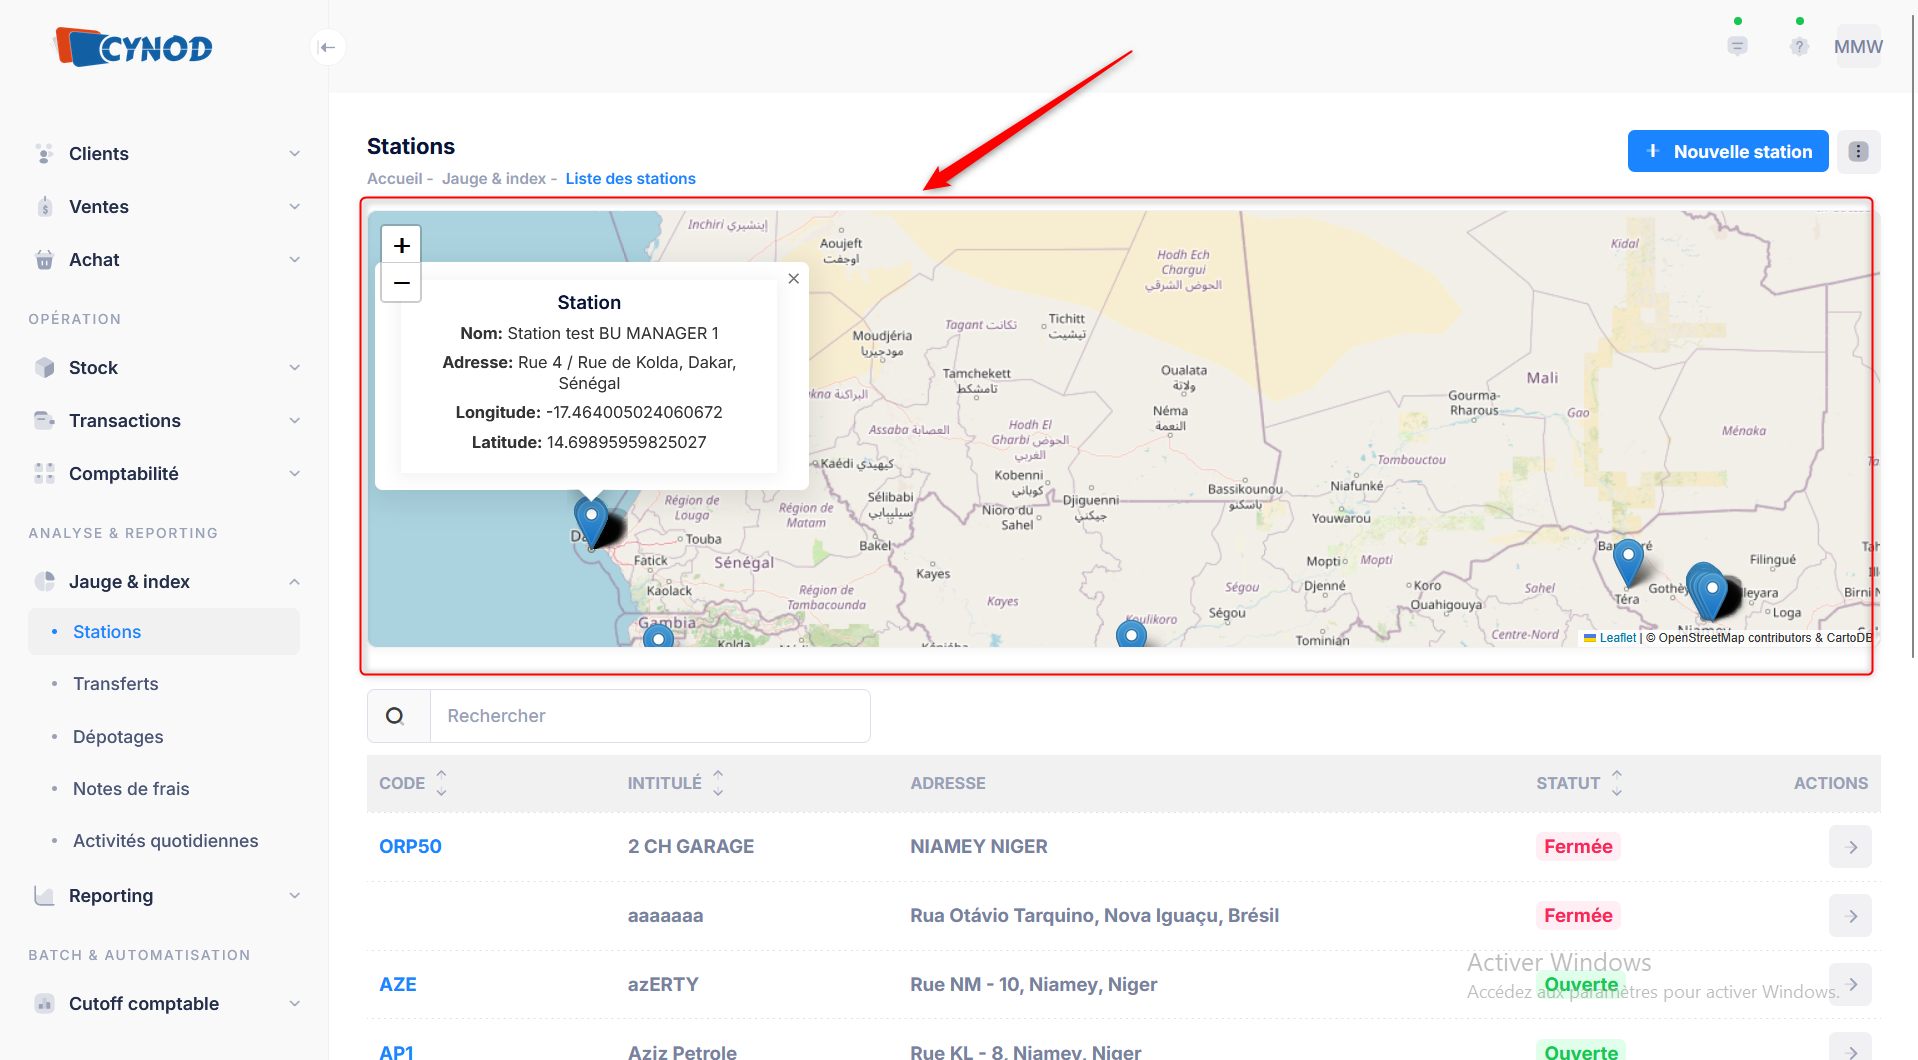Collapse the sidebar with arrow icon
Screen dimensions: 1918x1060
tap(327, 47)
